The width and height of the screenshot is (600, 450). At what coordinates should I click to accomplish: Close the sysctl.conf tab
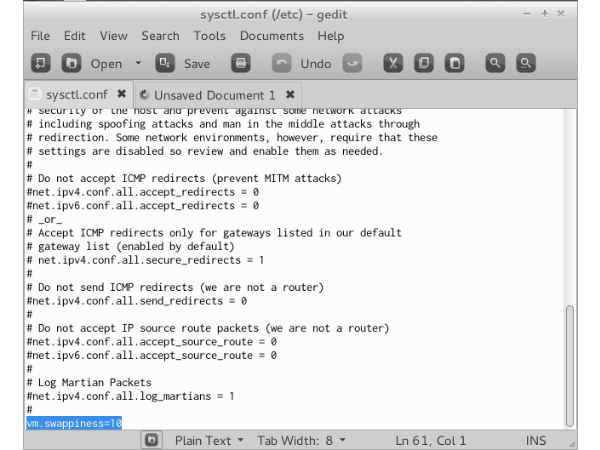pyautogui.click(x=122, y=94)
